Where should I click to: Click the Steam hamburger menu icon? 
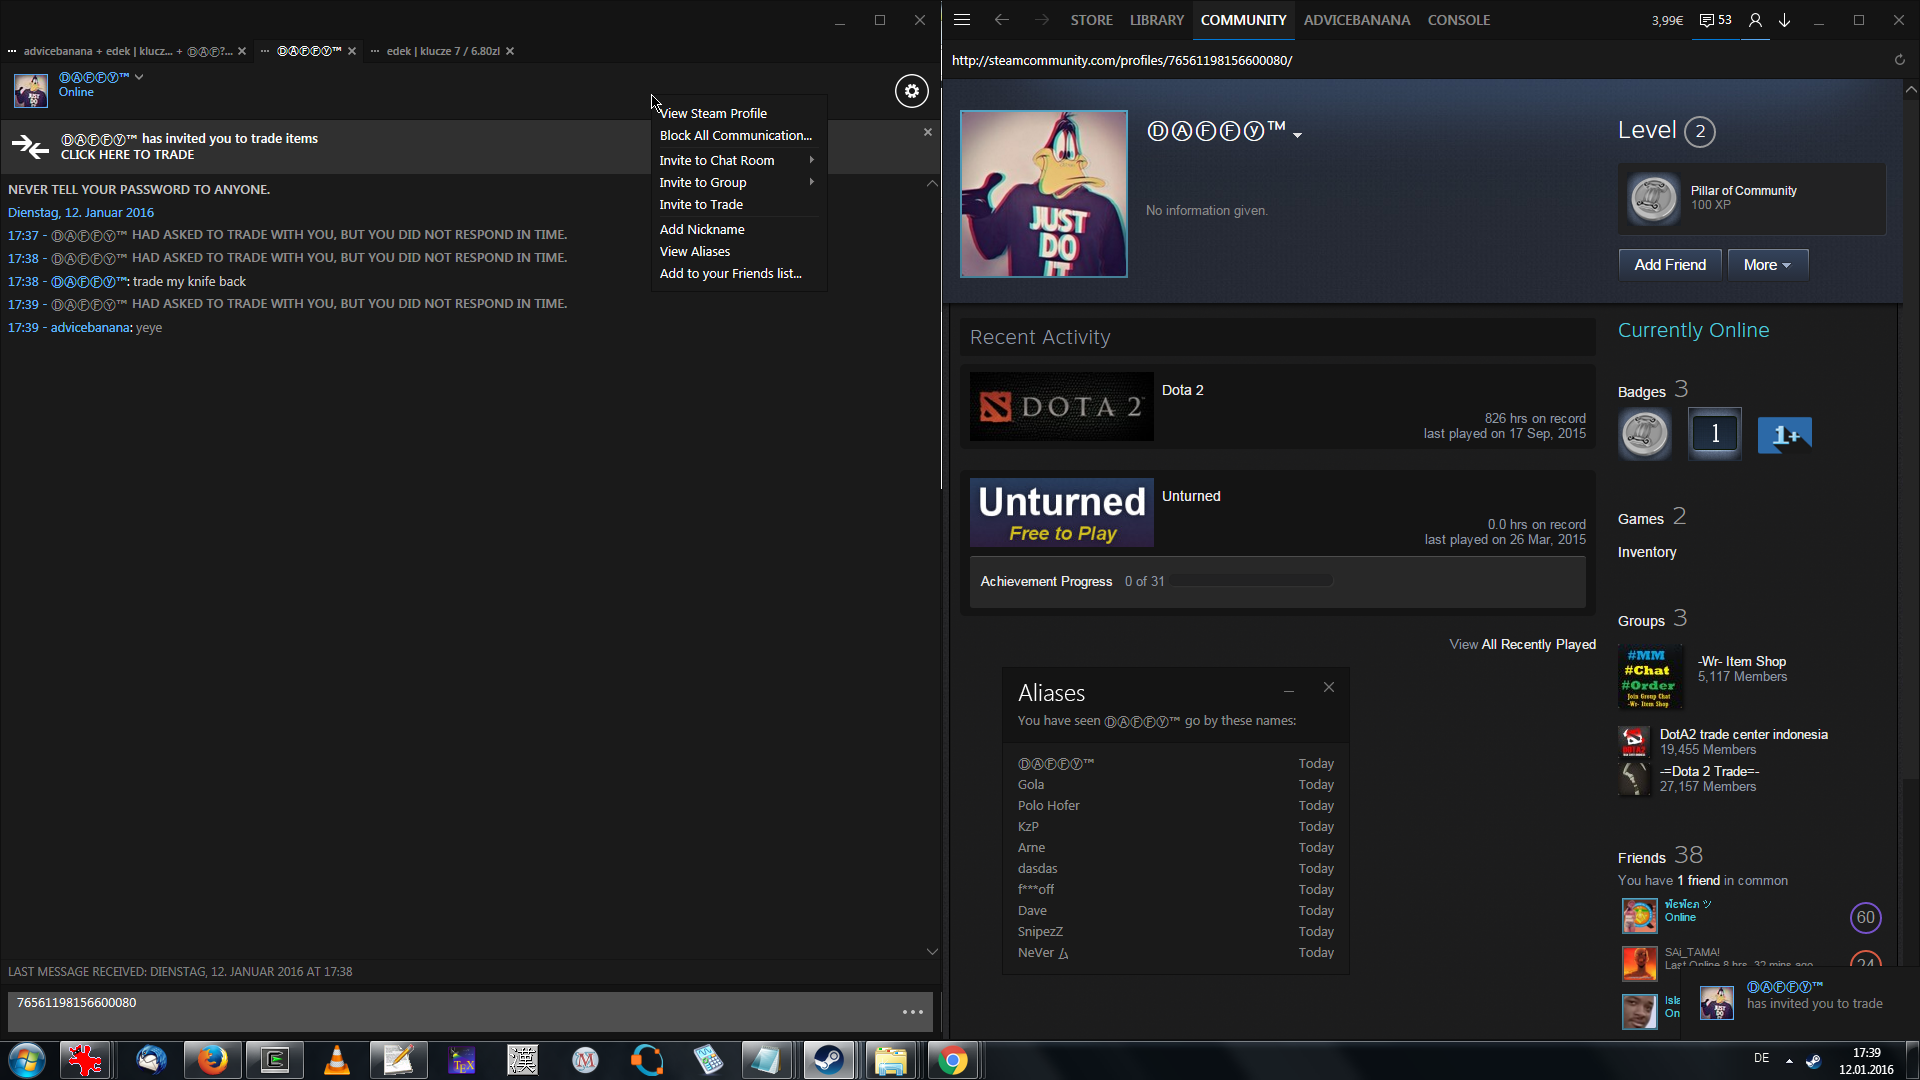962,20
